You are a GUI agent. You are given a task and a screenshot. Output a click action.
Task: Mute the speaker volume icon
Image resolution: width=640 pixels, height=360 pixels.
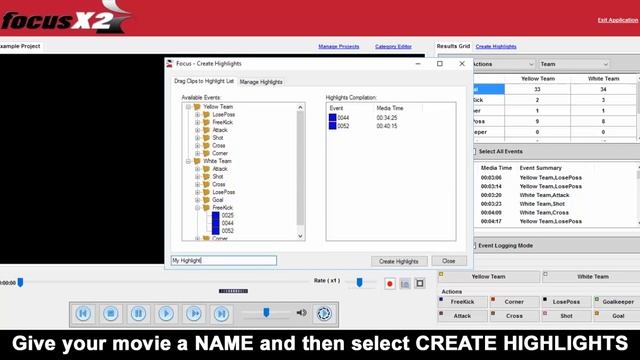coord(302,313)
